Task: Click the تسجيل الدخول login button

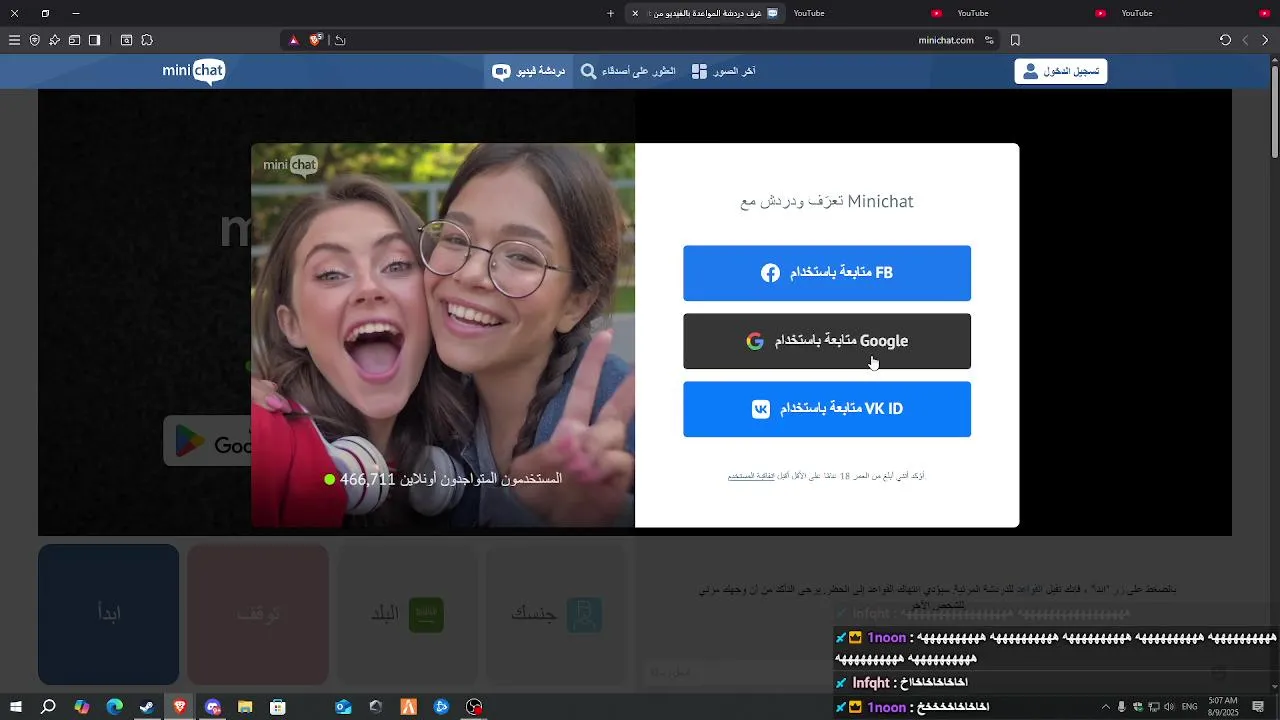Action: click(x=1061, y=71)
